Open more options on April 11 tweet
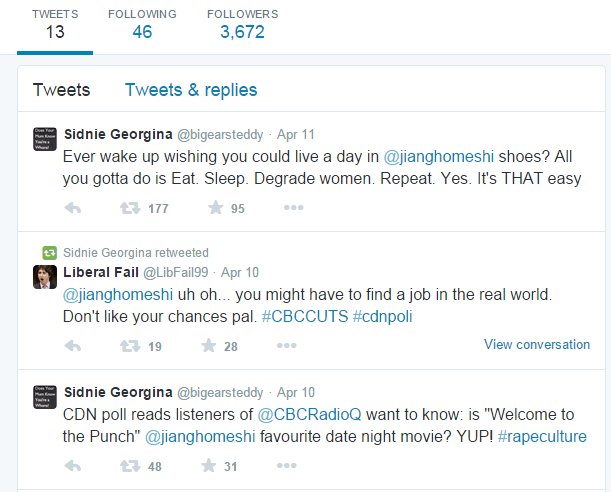The width and height of the screenshot is (611, 492). (294, 208)
